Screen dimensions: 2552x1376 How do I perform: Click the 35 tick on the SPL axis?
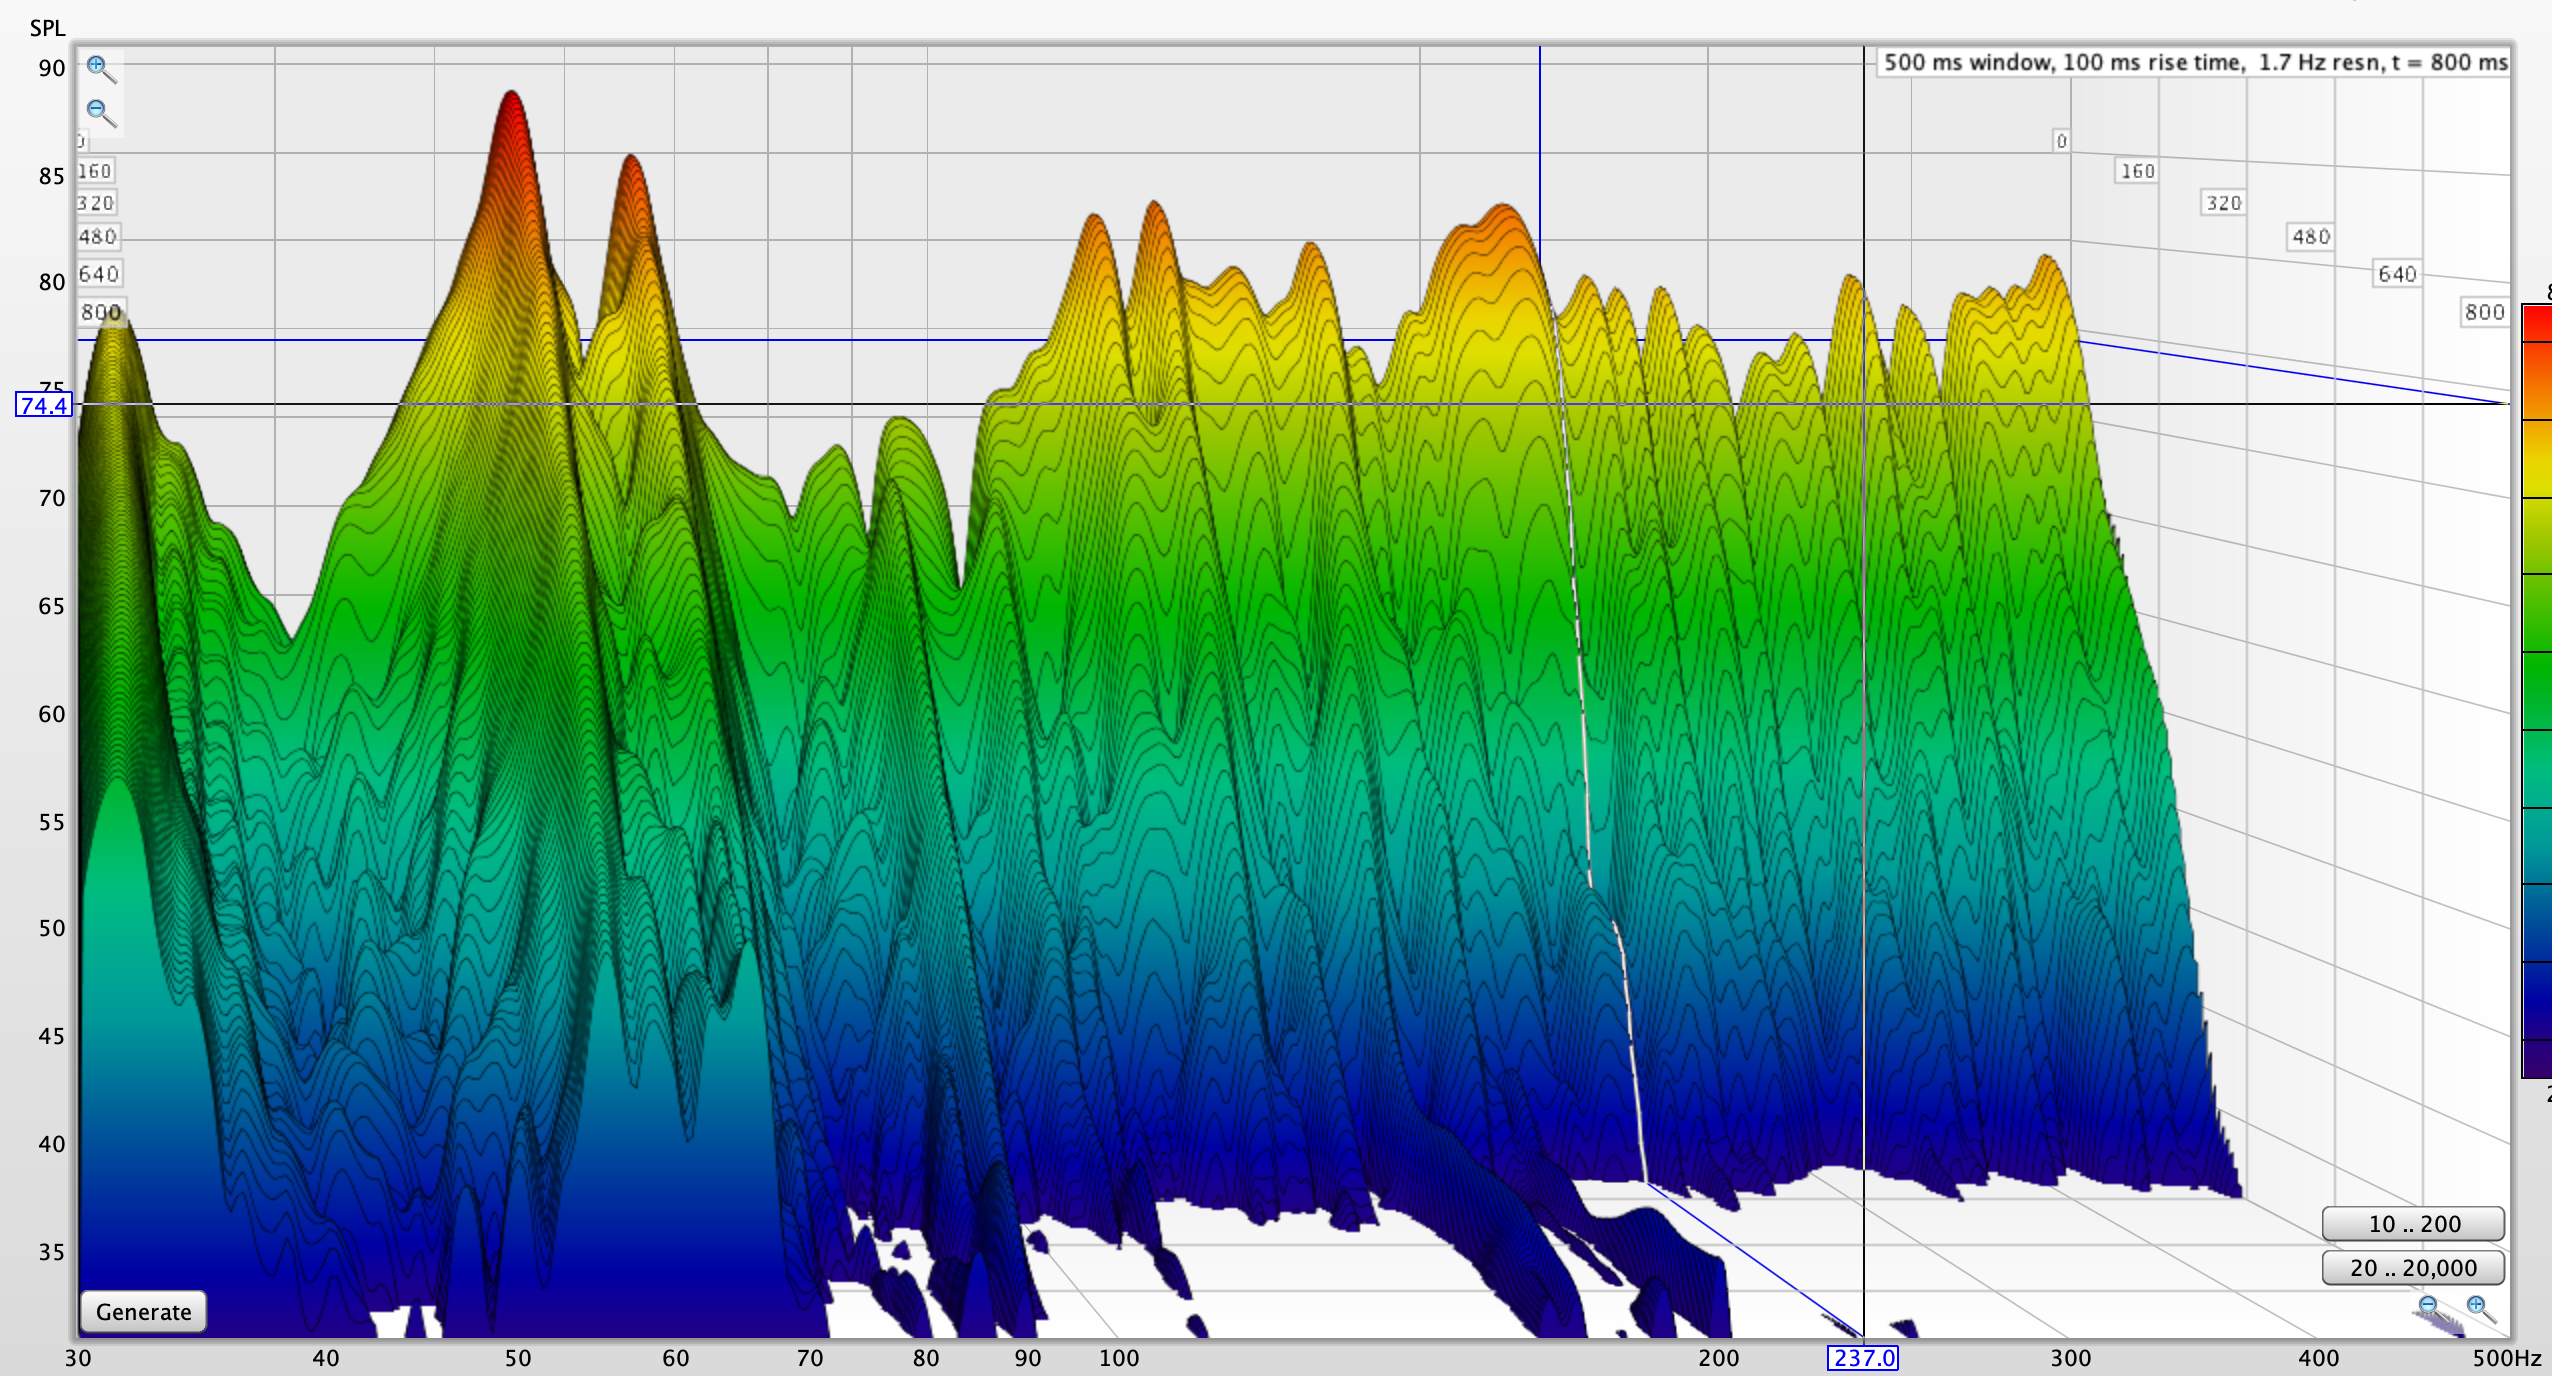click(x=51, y=1252)
